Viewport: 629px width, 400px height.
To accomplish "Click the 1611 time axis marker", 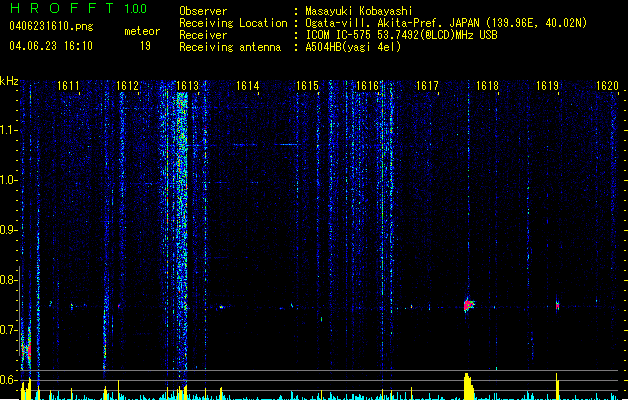I will pyautogui.click(x=68, y=86).
